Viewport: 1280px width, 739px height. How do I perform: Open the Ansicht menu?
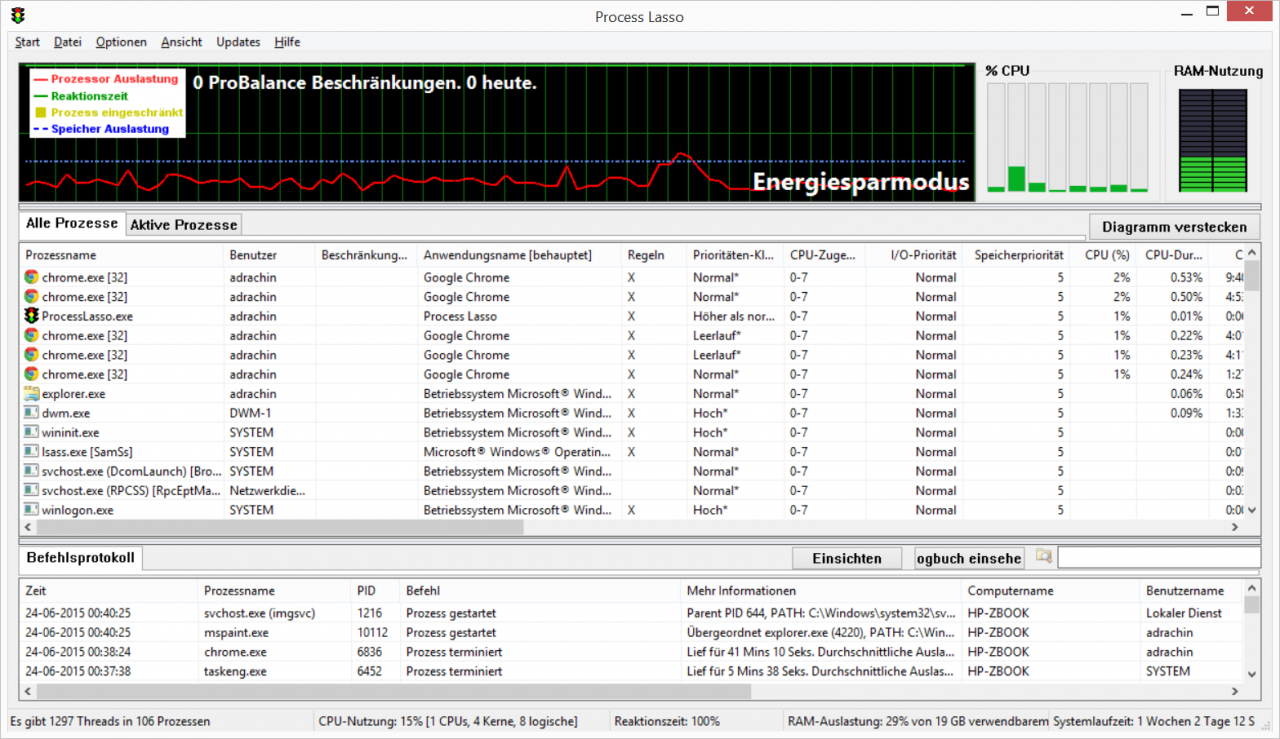pyautogui.click(x=181, y=42)
